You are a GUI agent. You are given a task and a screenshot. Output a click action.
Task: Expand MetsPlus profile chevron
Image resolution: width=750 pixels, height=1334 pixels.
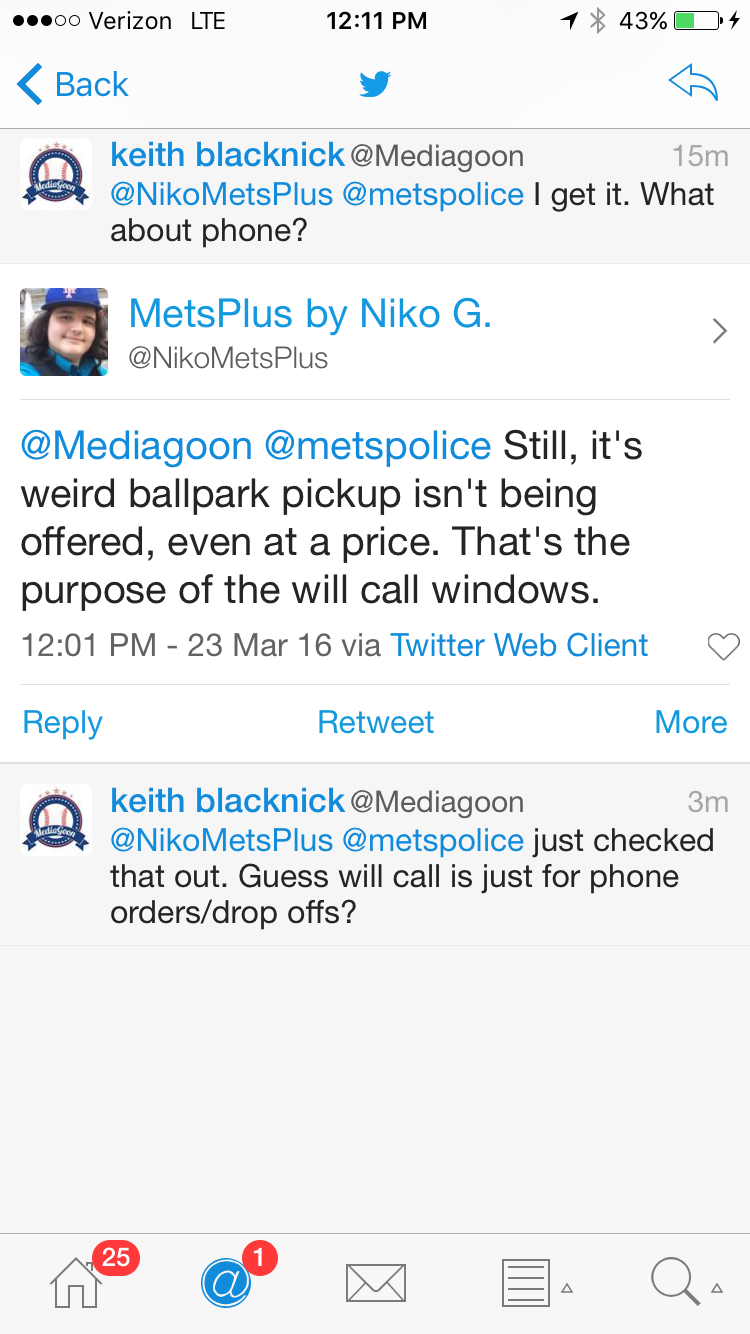(x=719, y=331)
